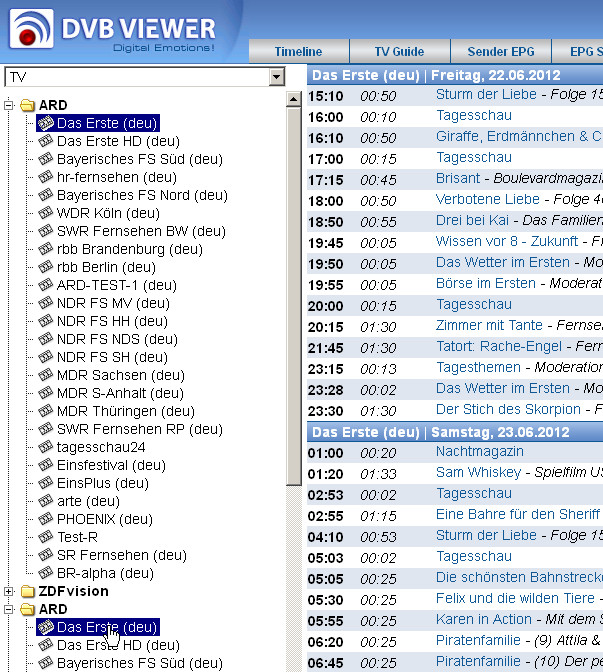603x672 pixels.
Task: Click channel list scrollbar up arrow
Action: coord(294,99)
